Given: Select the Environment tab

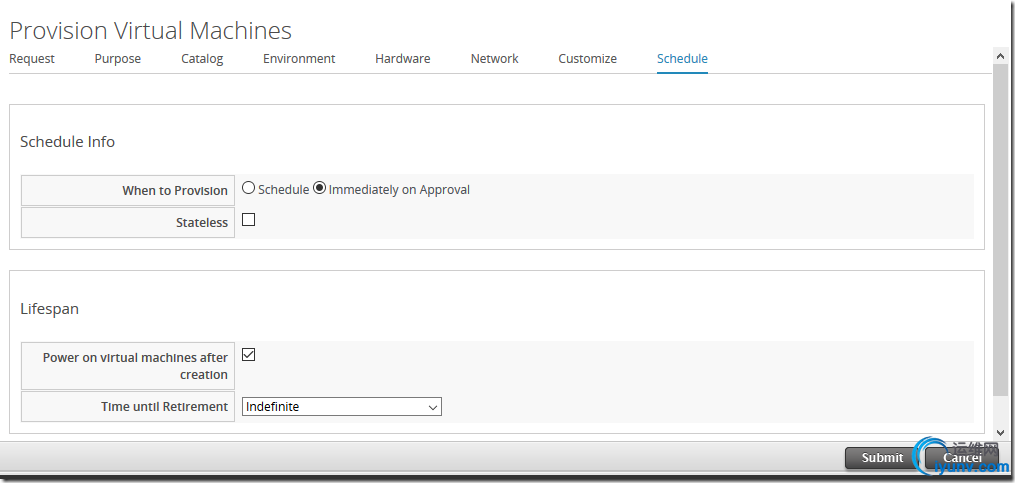Looking at the screenshot, I should (x=299, y=59).
